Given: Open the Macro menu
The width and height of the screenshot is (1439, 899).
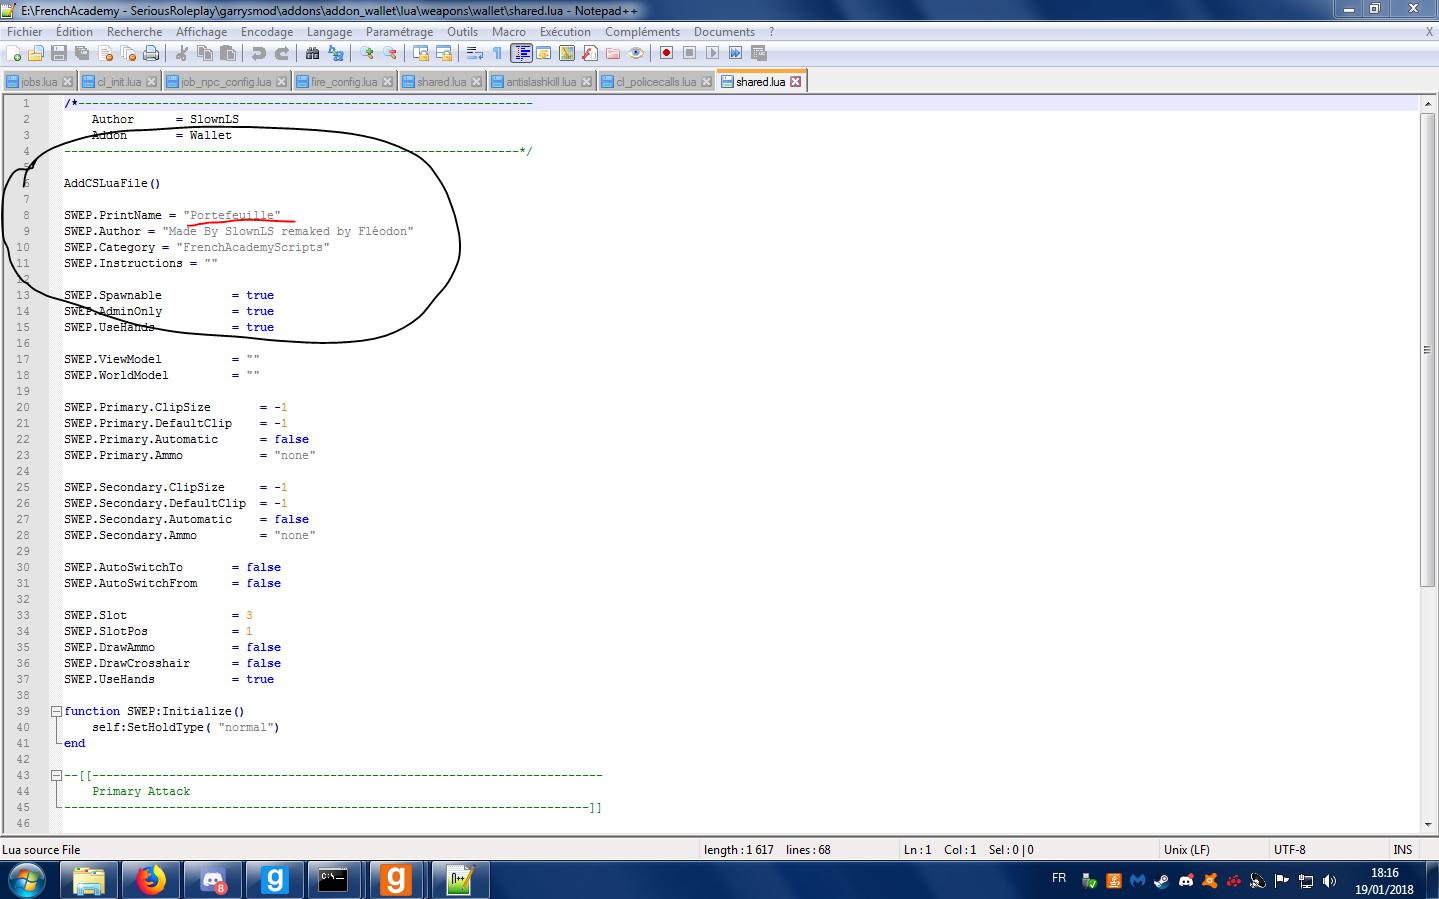Looking at the screenshot, I should click(508, 32).
